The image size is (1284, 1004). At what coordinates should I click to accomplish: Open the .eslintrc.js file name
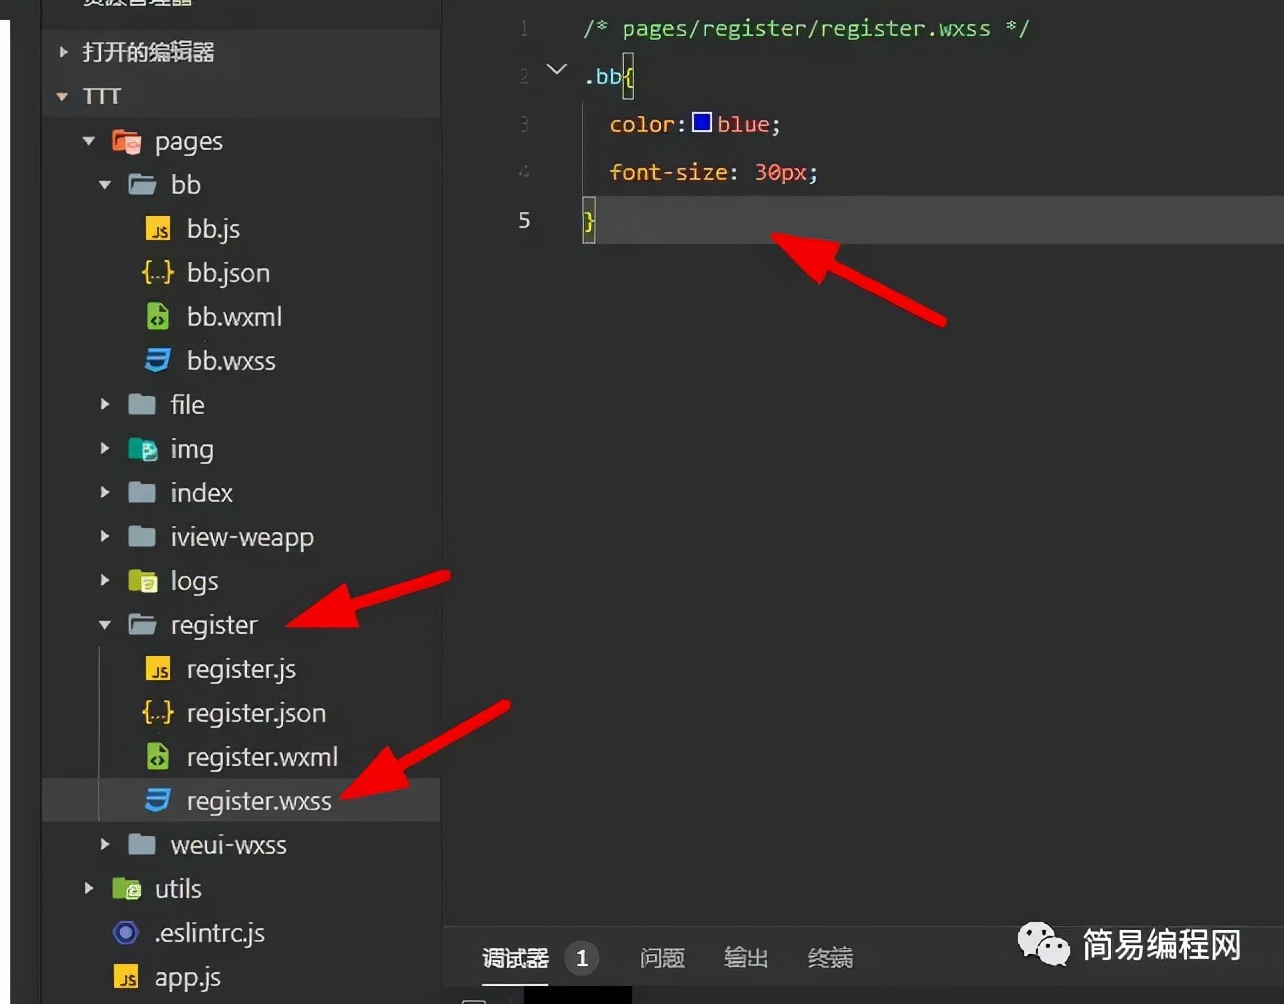pyautogui.click(x=209, y=933)
